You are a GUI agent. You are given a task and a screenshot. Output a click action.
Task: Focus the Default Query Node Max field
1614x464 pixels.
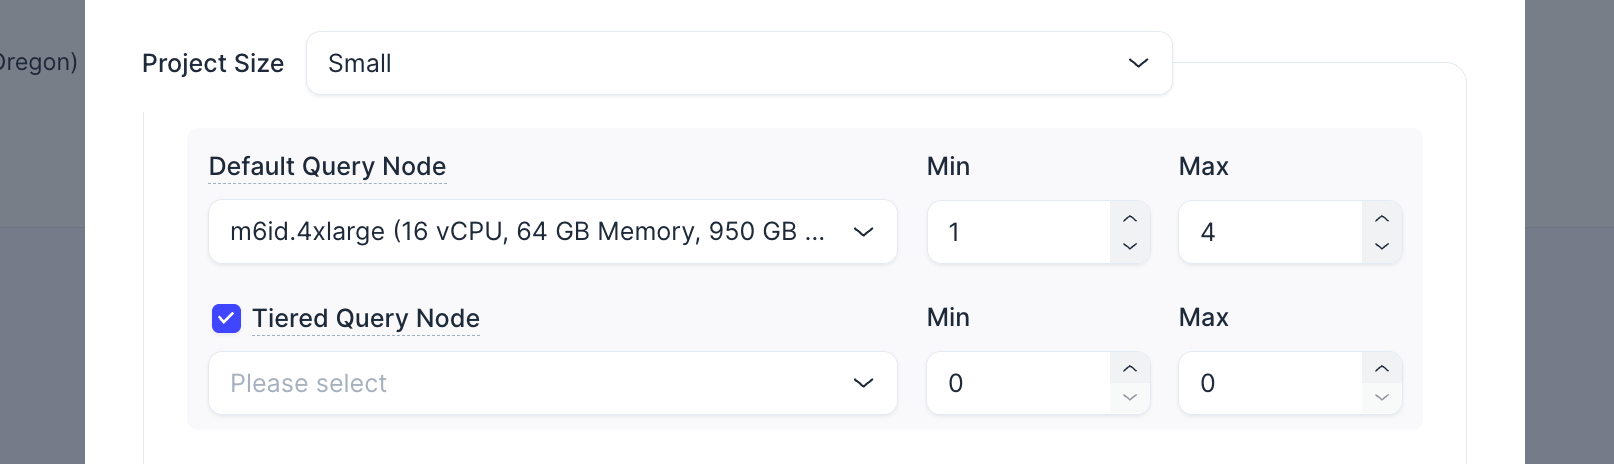point(1270,232)
